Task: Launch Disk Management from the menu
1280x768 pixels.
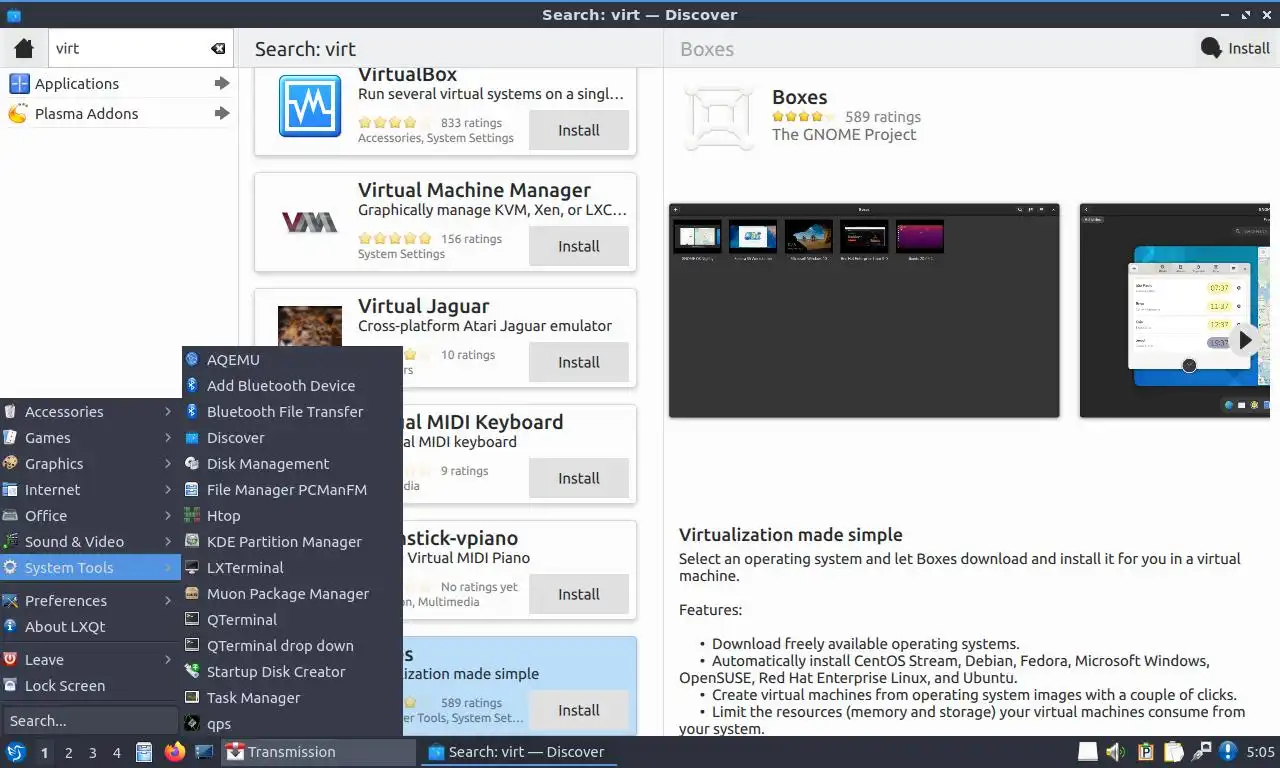Action: 292,464
